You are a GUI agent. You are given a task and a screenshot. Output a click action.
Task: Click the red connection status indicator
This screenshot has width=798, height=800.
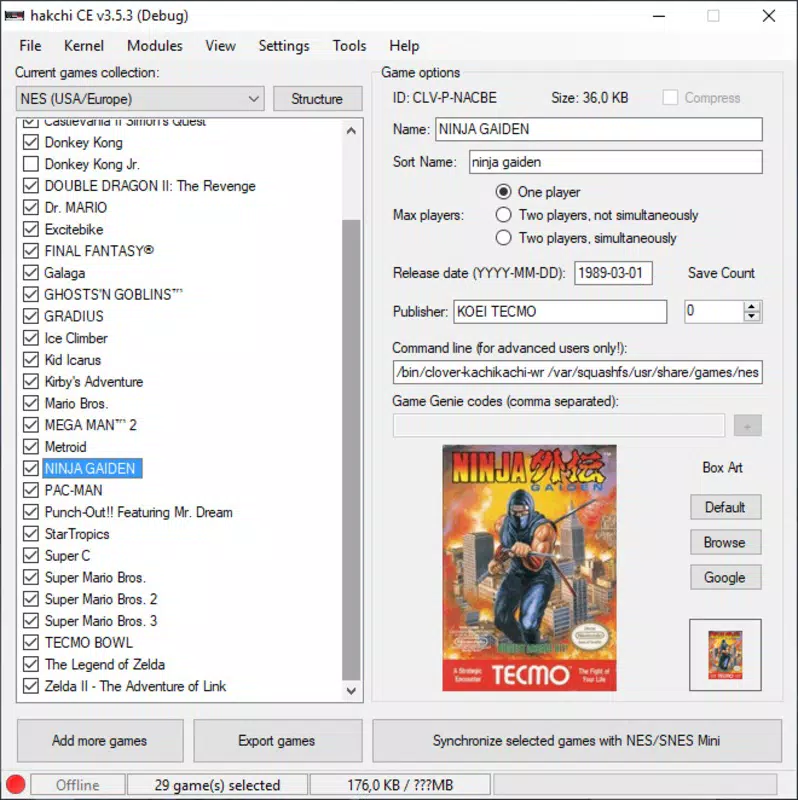pyautogui.click(x=16, y=785)
